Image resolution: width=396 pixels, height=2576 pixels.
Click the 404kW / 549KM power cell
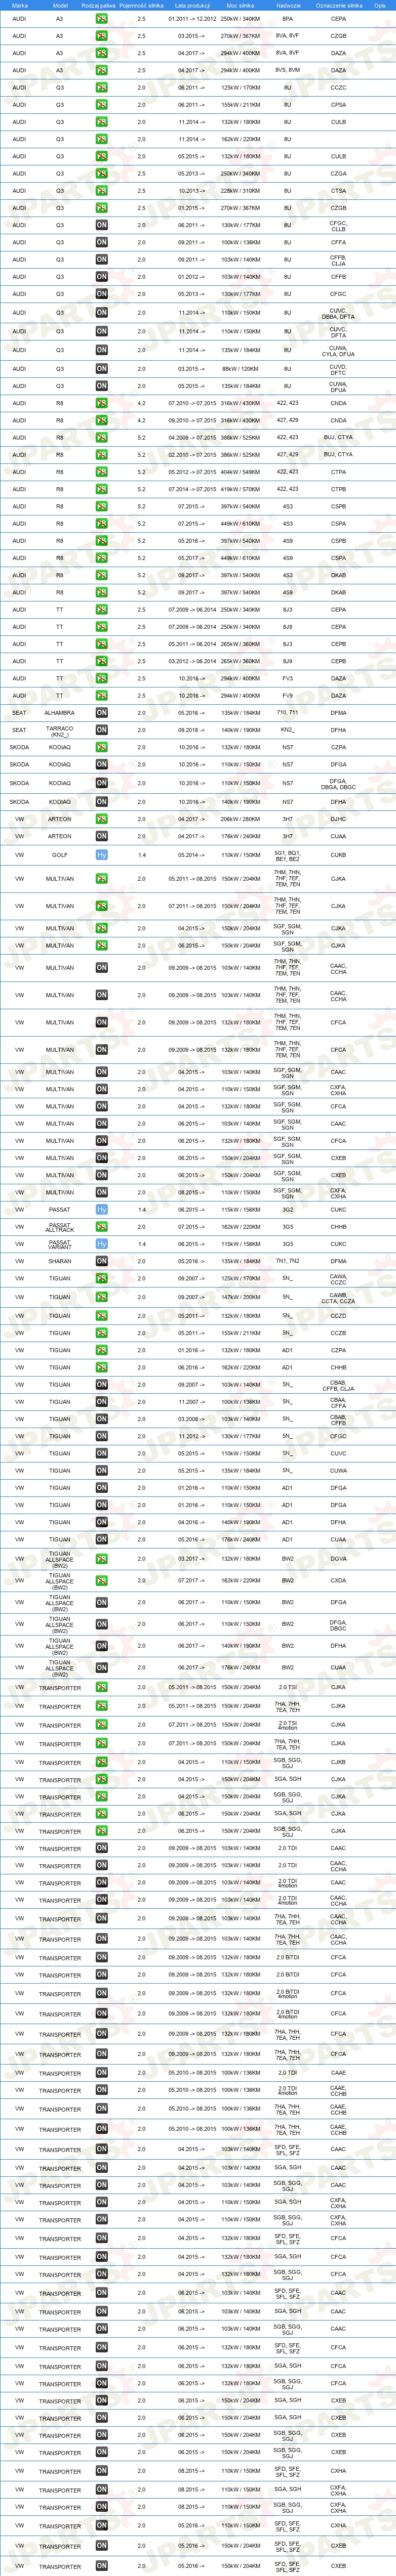240,472
